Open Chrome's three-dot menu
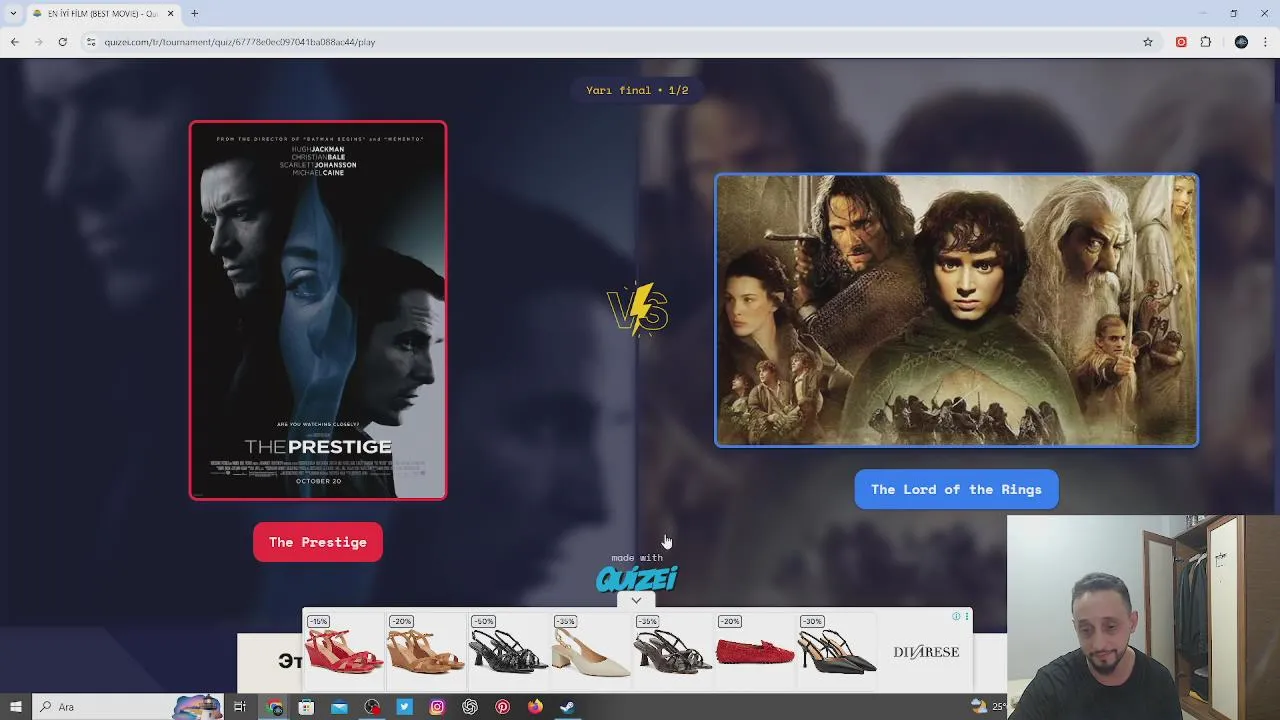Screen dimensions: 1280x720 (x=1265, y=42)
